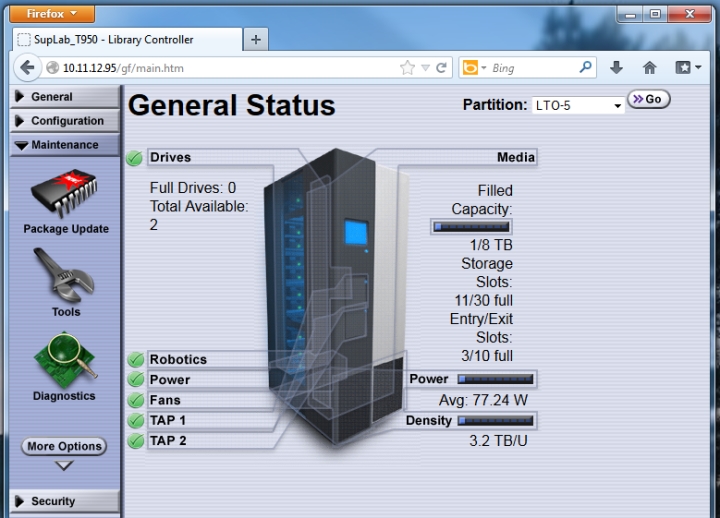Expand the General menu section
Image resolution: width=720 pixels, height=518 pixels.
click(x=65, y=97)
